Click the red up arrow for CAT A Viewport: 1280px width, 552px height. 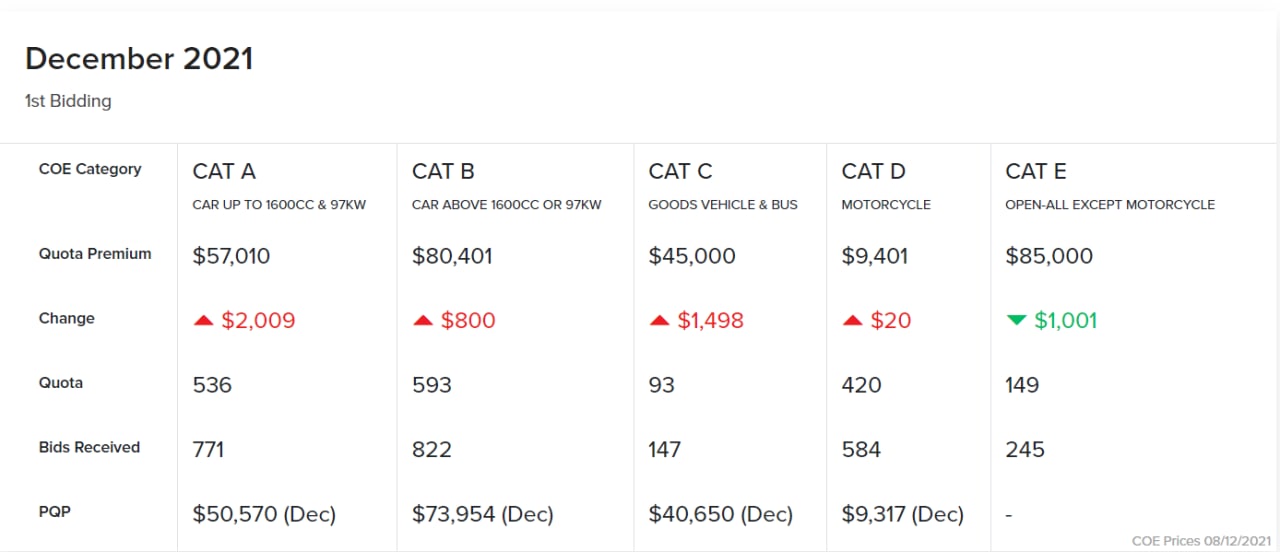pos(203,320)
